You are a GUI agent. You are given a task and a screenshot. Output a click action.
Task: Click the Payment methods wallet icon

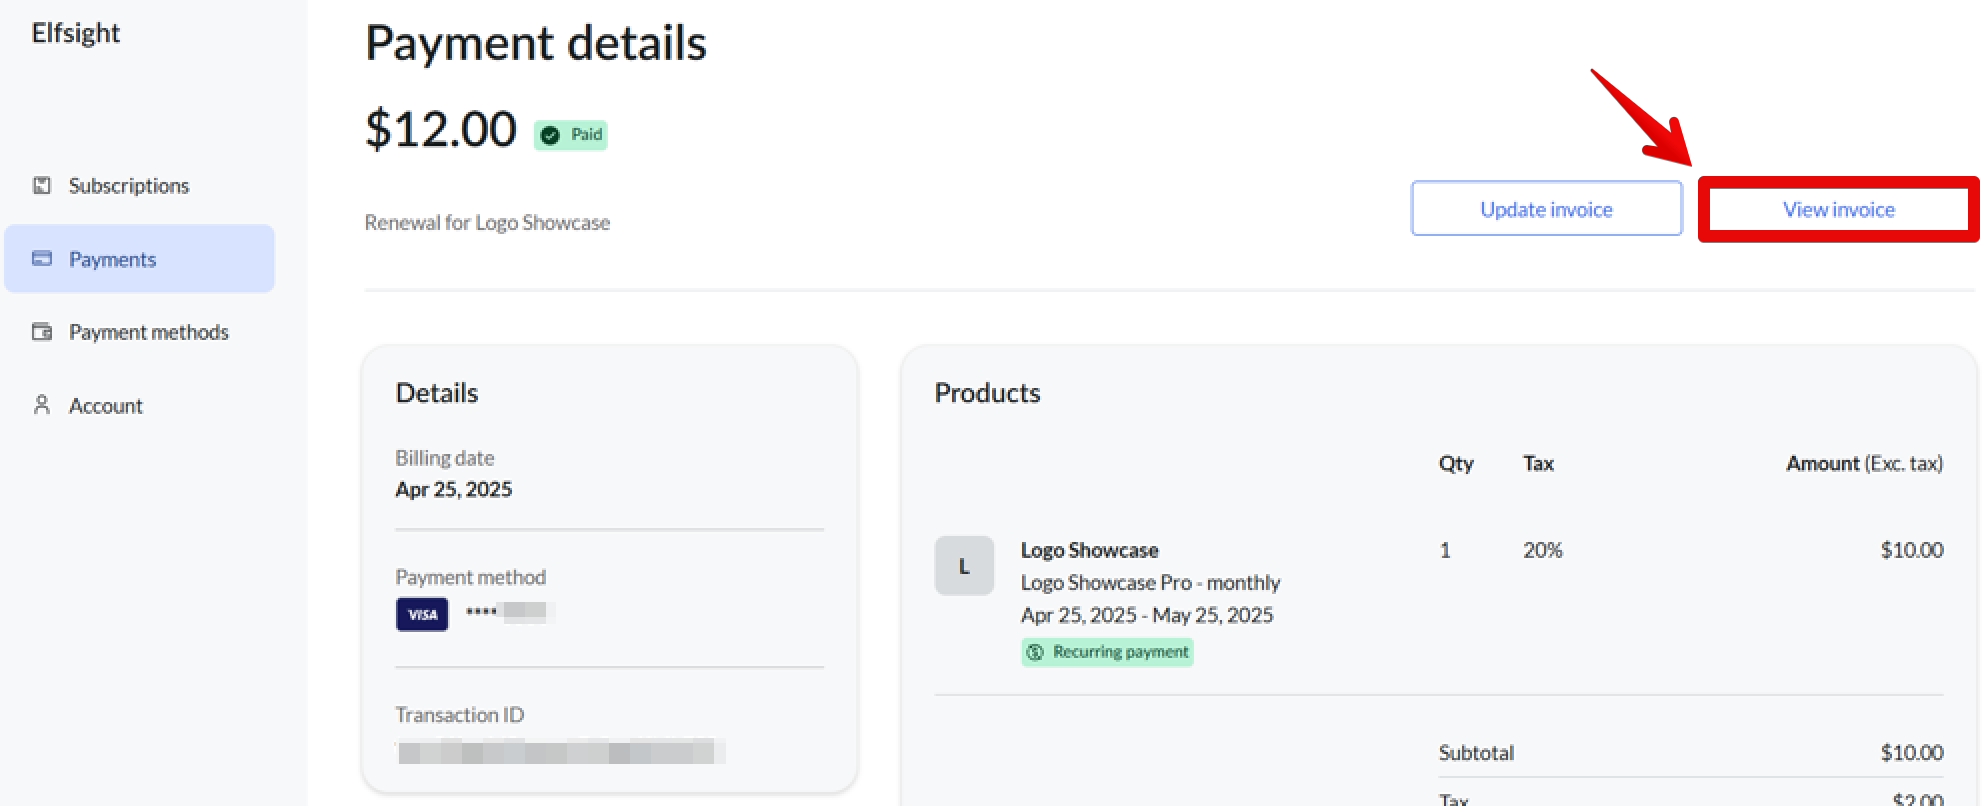point(42,332)
